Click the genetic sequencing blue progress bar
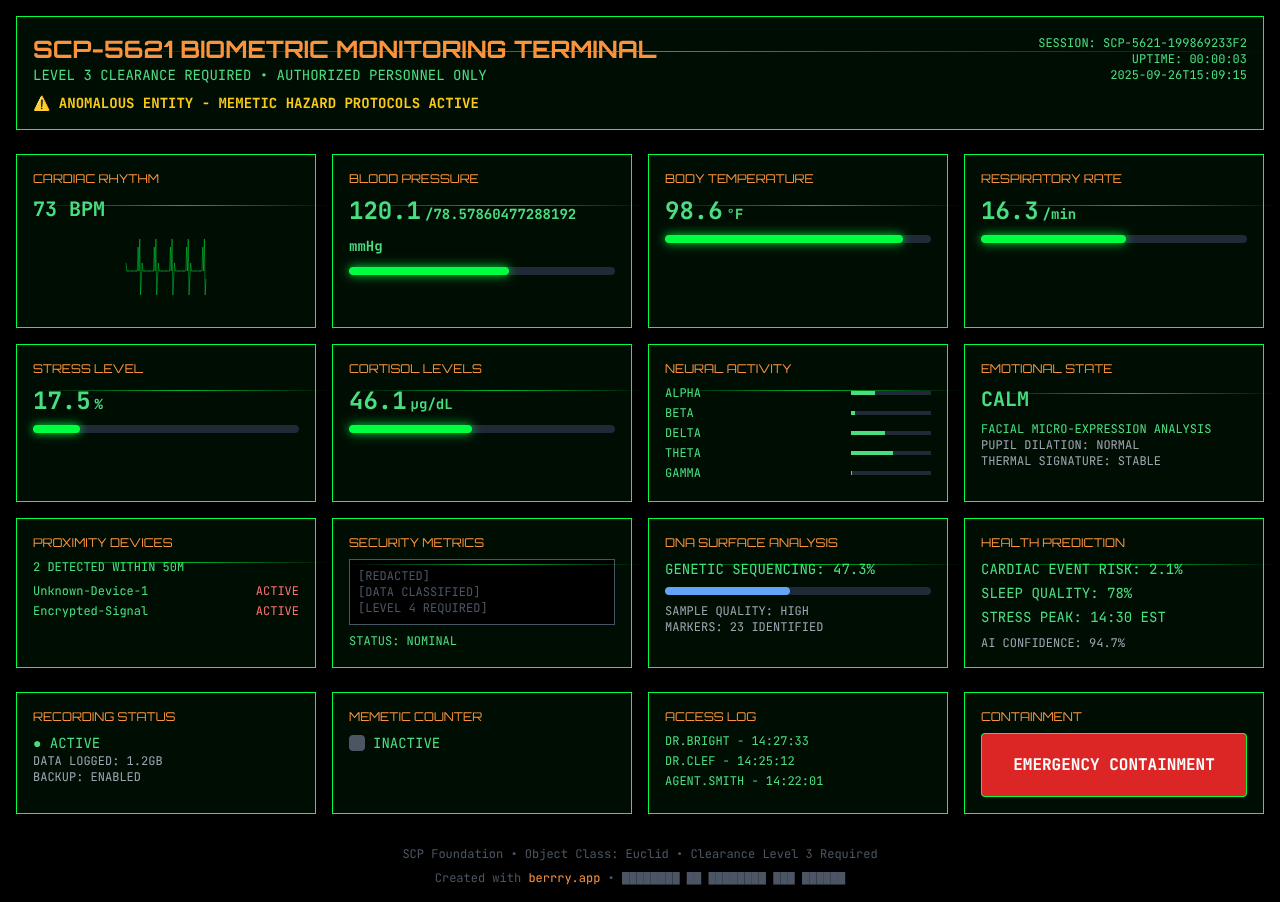 coord(797,591)
